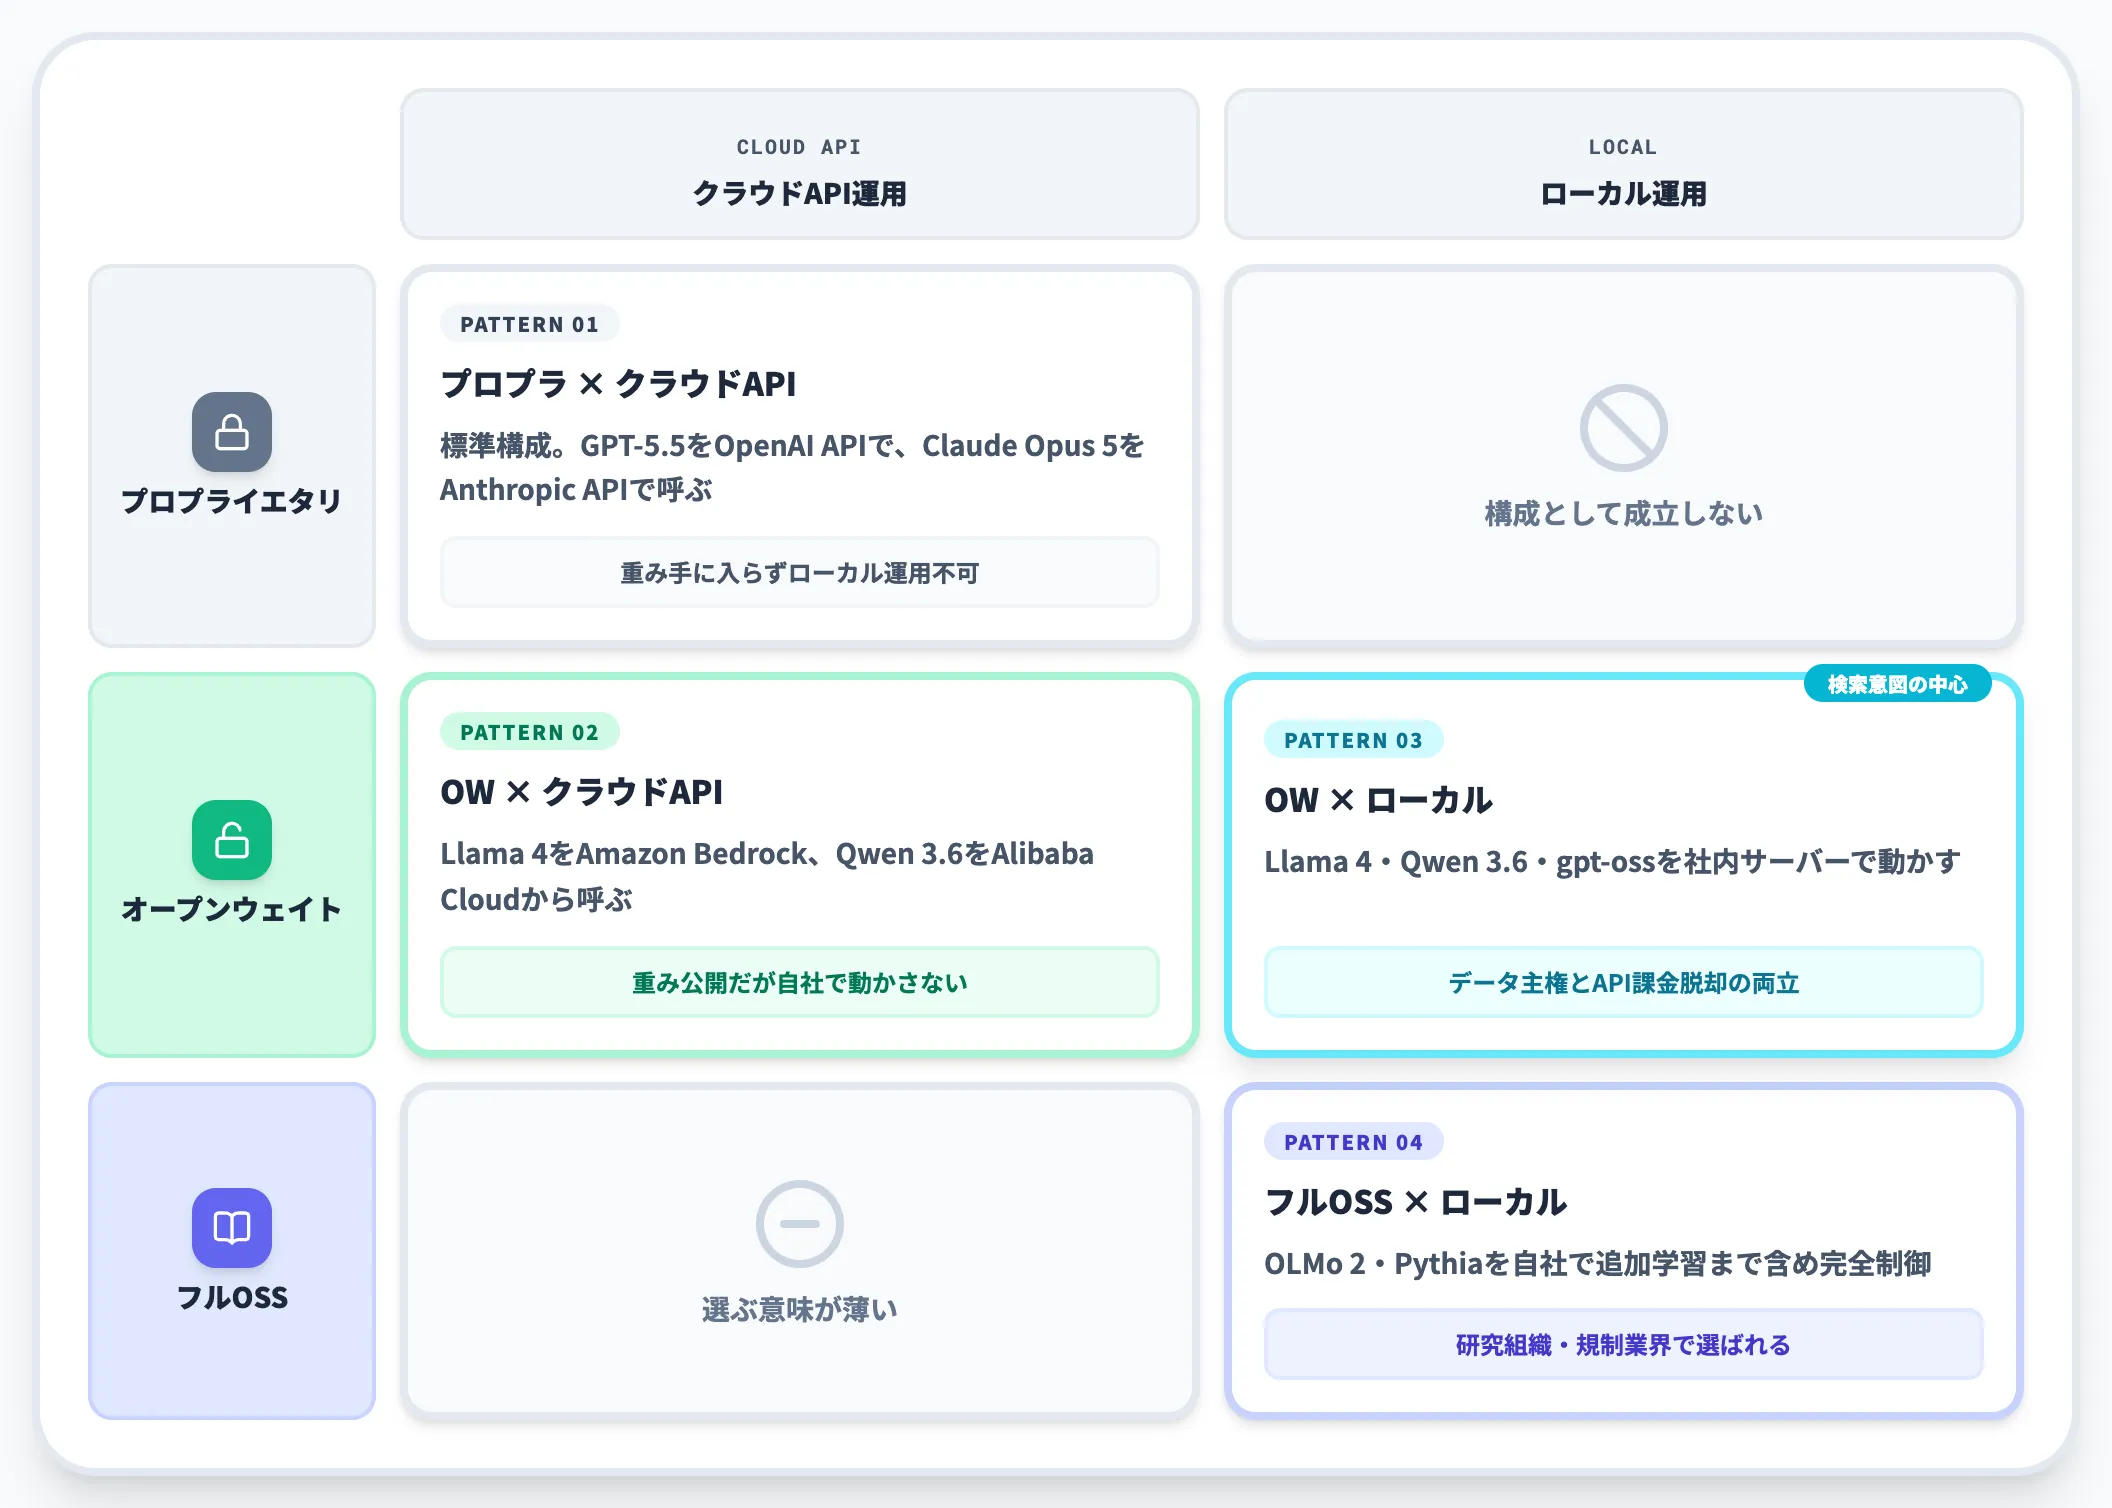The height and width of the screenshot is (1508, 2112).
Task: Click the OLMo 2・Pythia description text
Action: coord(1598,1264)
